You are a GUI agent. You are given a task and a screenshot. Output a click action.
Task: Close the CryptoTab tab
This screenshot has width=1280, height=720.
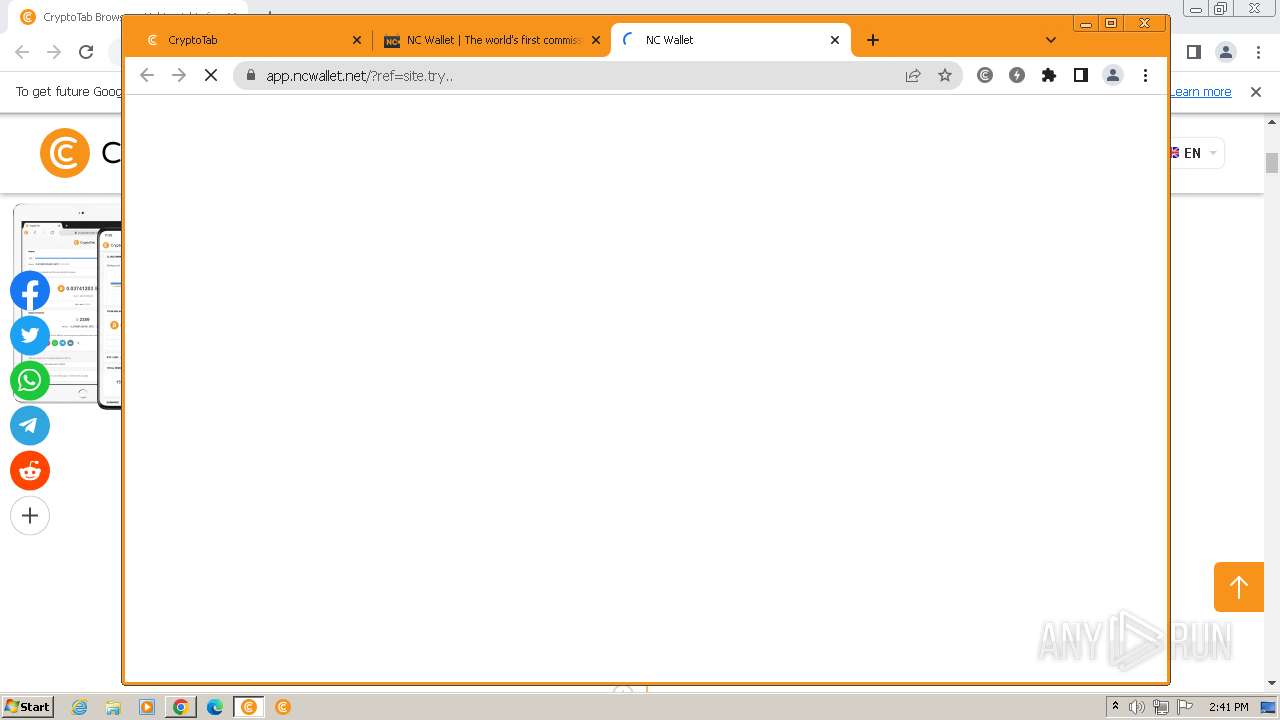pos(357,40)
